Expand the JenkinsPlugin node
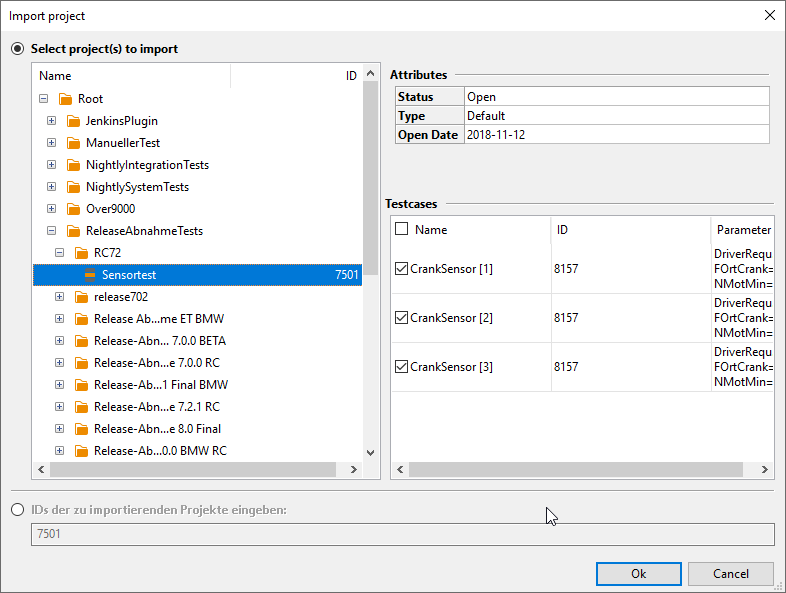This screenshot has height=593, width=786. [x=52, y=121]
